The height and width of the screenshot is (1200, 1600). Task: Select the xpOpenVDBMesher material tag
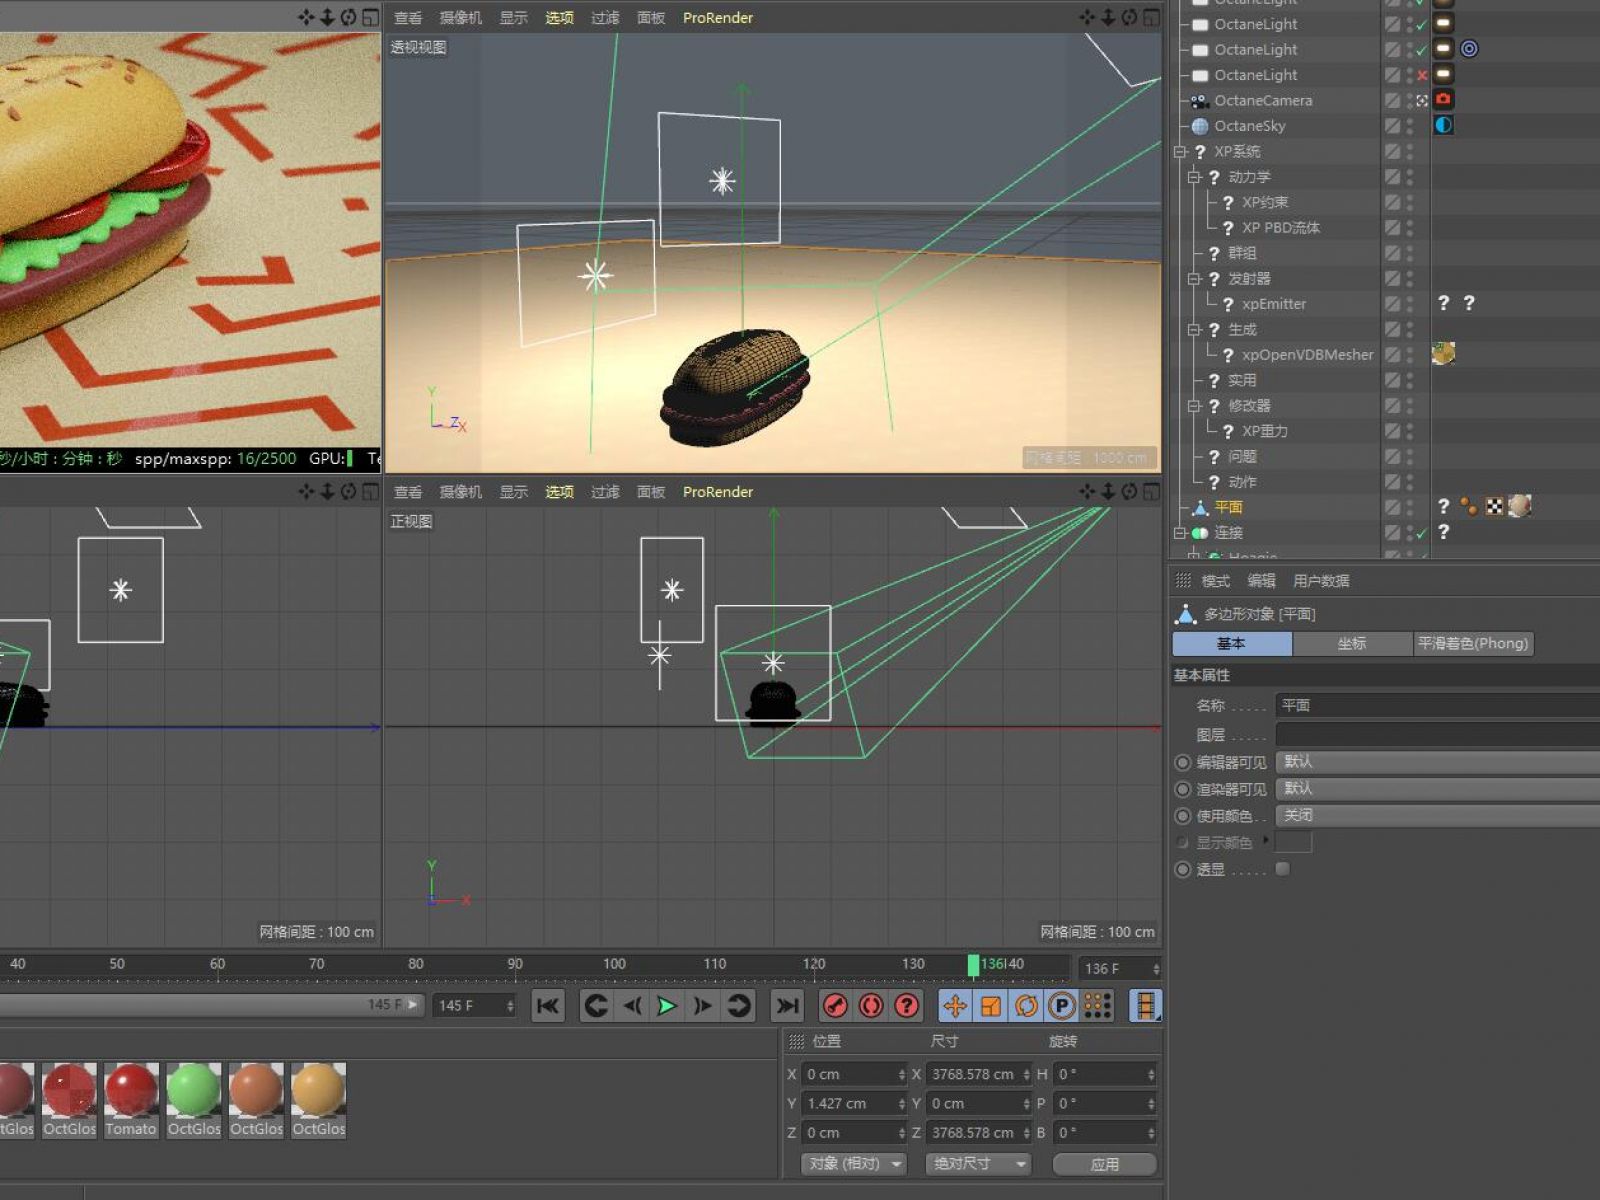[x=1443, y=353]
